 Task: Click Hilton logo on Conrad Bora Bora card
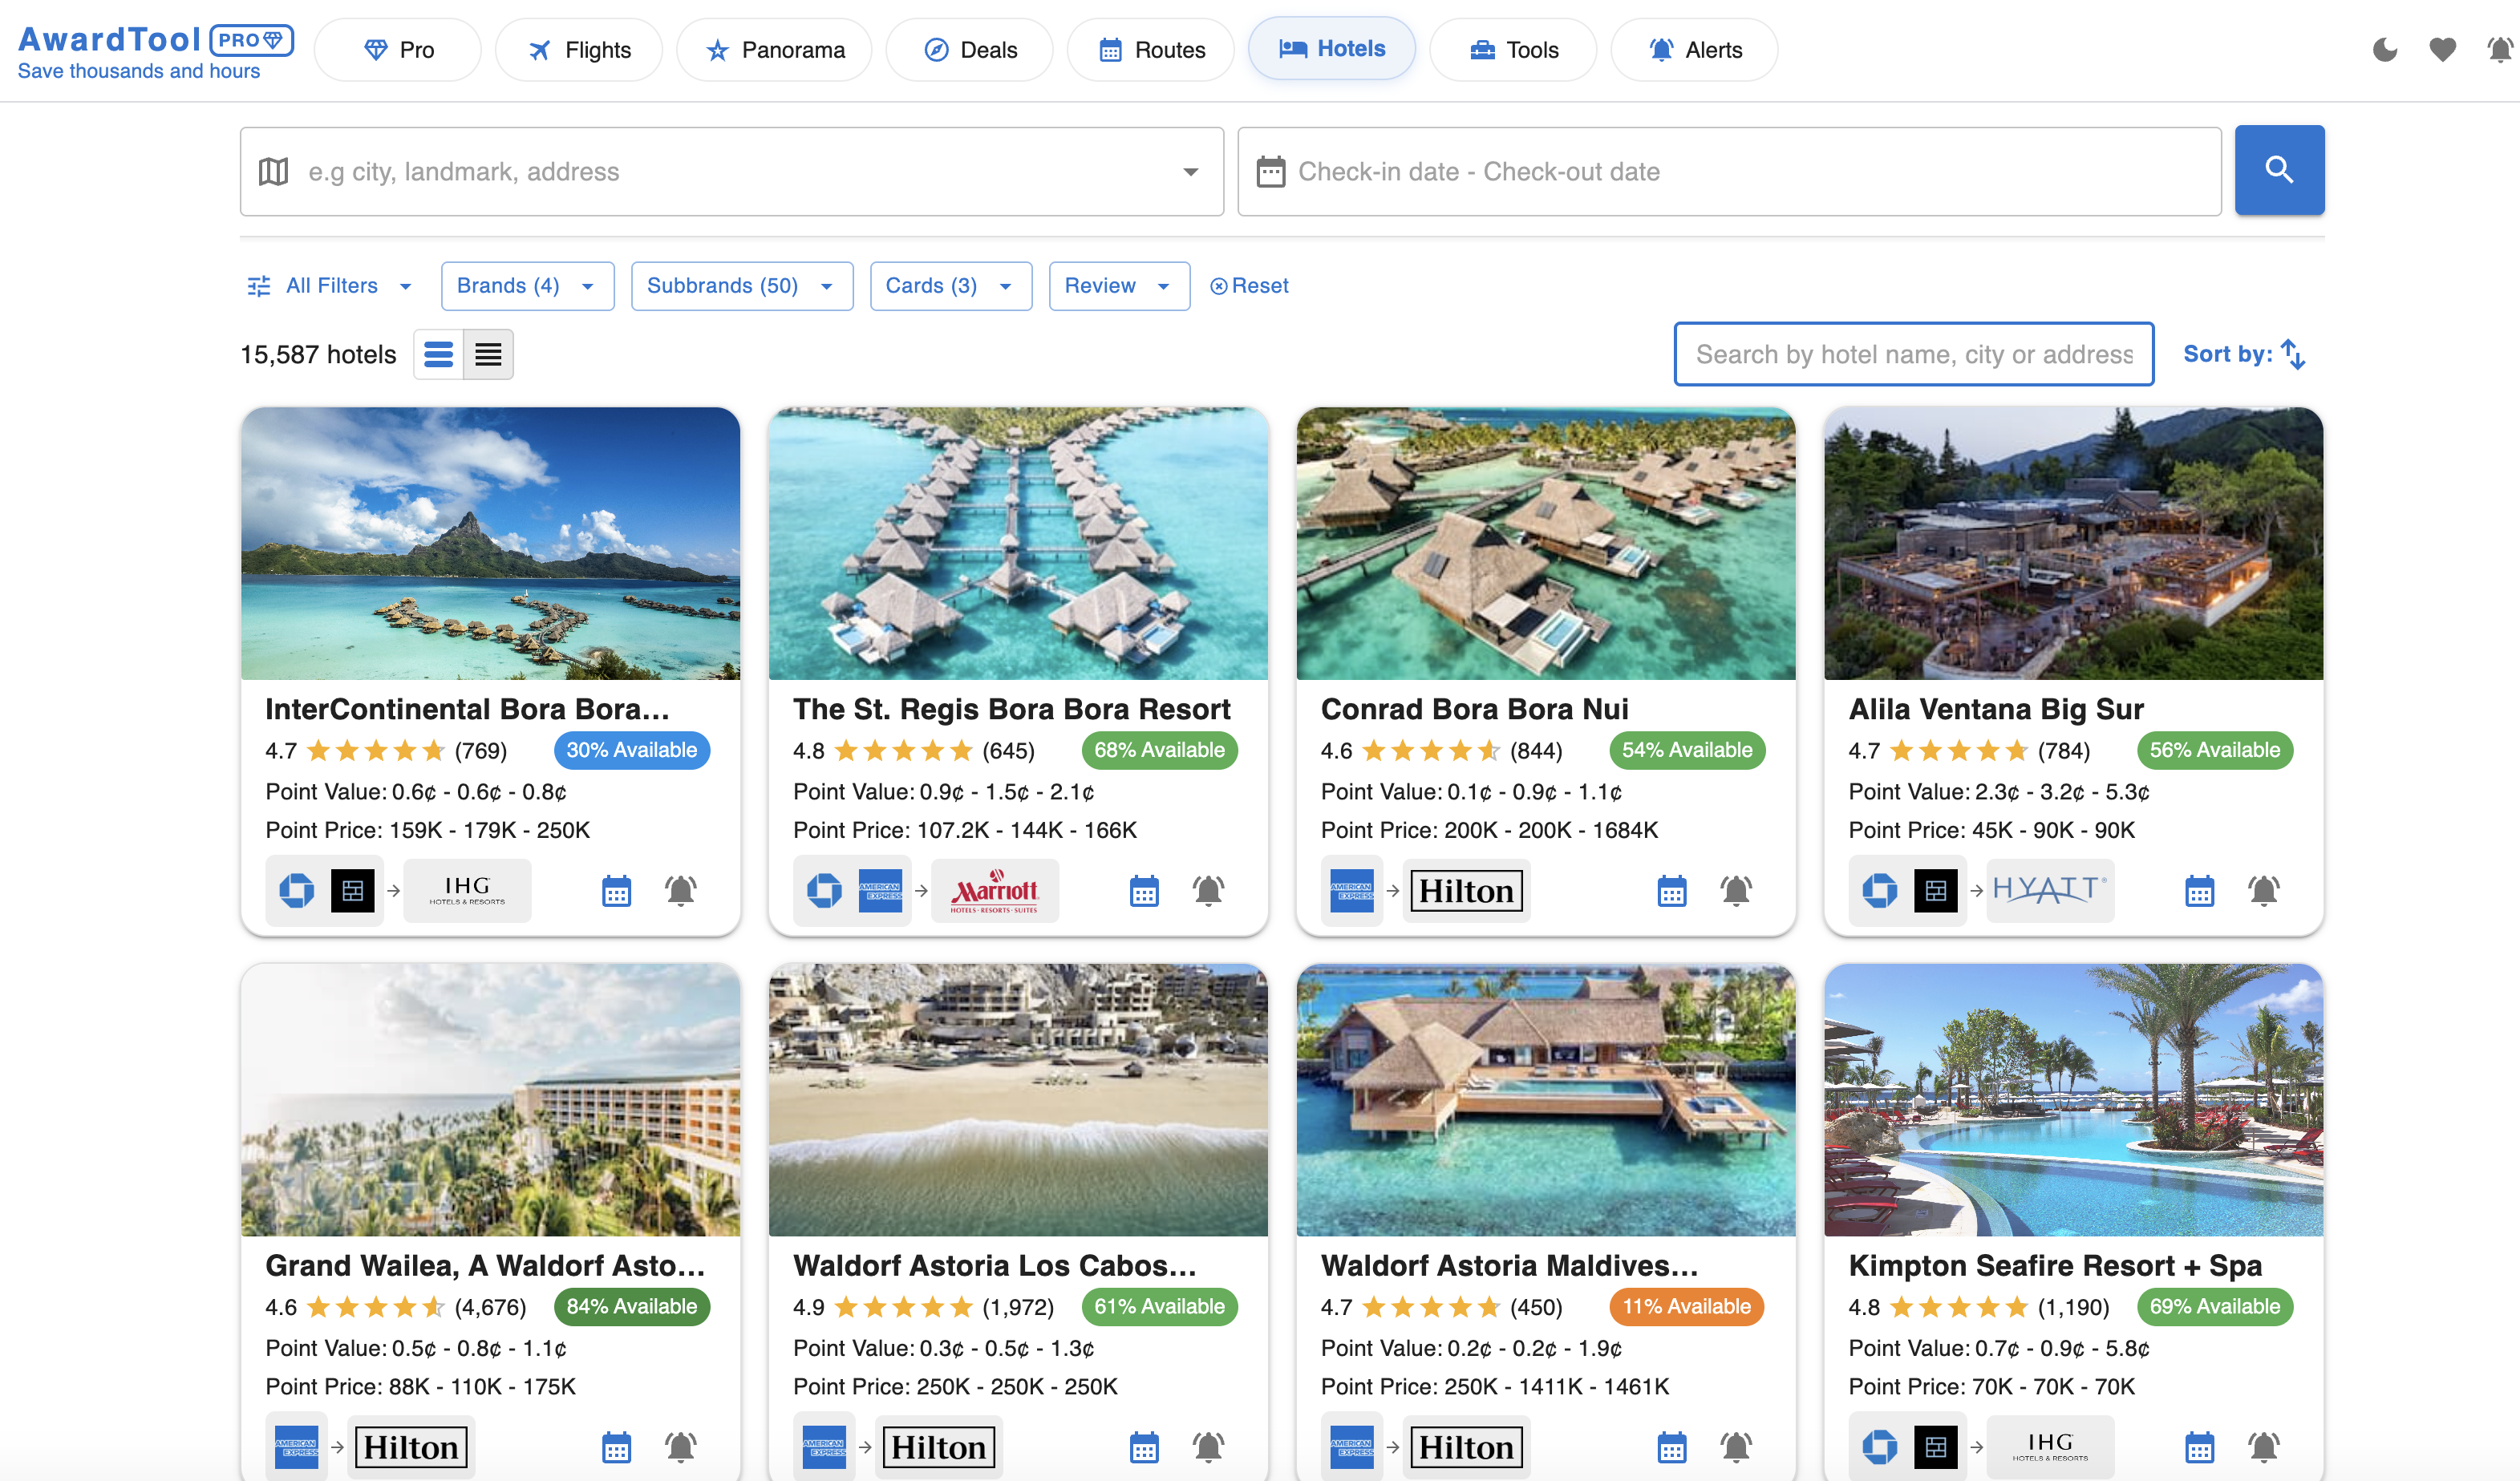(x=1466, y=890)
